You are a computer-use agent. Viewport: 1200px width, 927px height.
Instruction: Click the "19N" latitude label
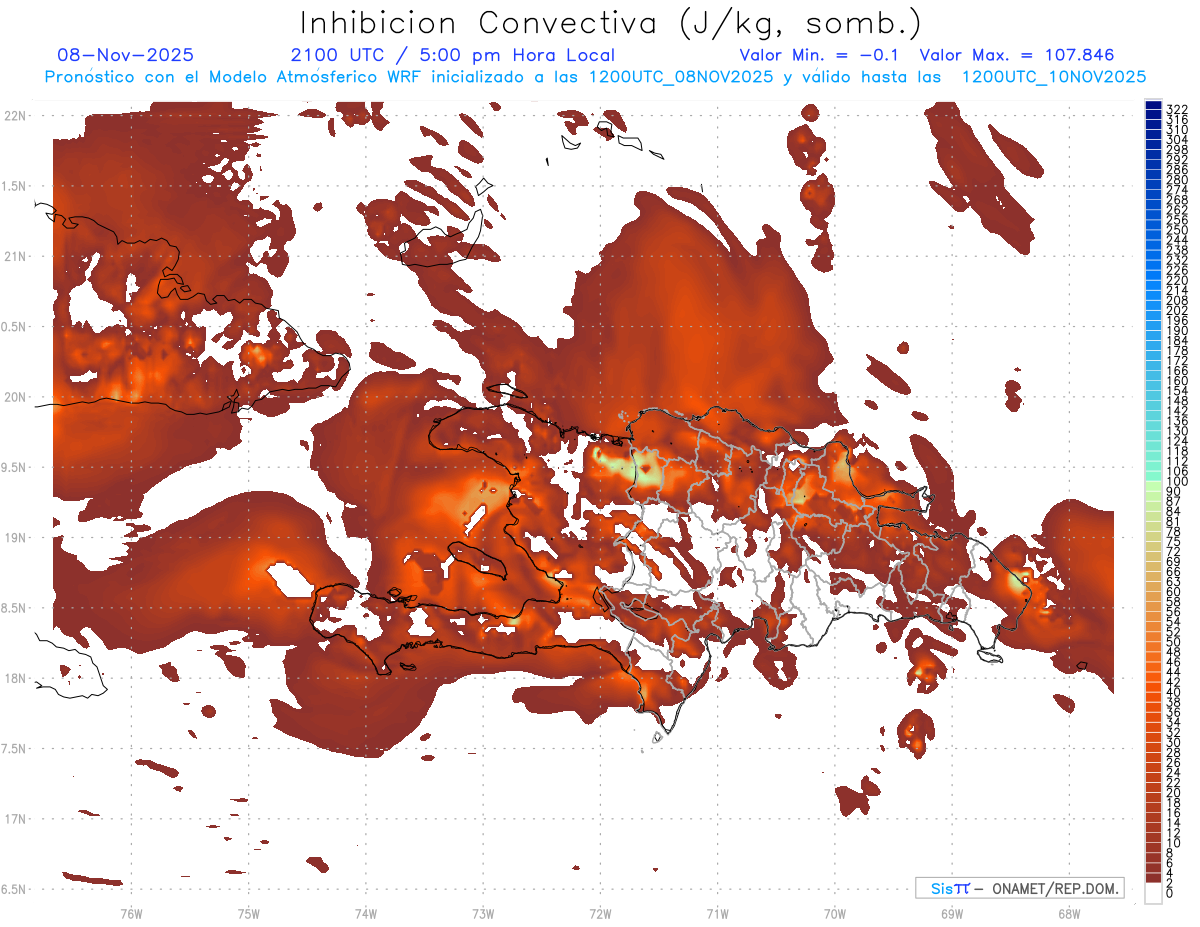pyautogui.click(x=16, y=538)
